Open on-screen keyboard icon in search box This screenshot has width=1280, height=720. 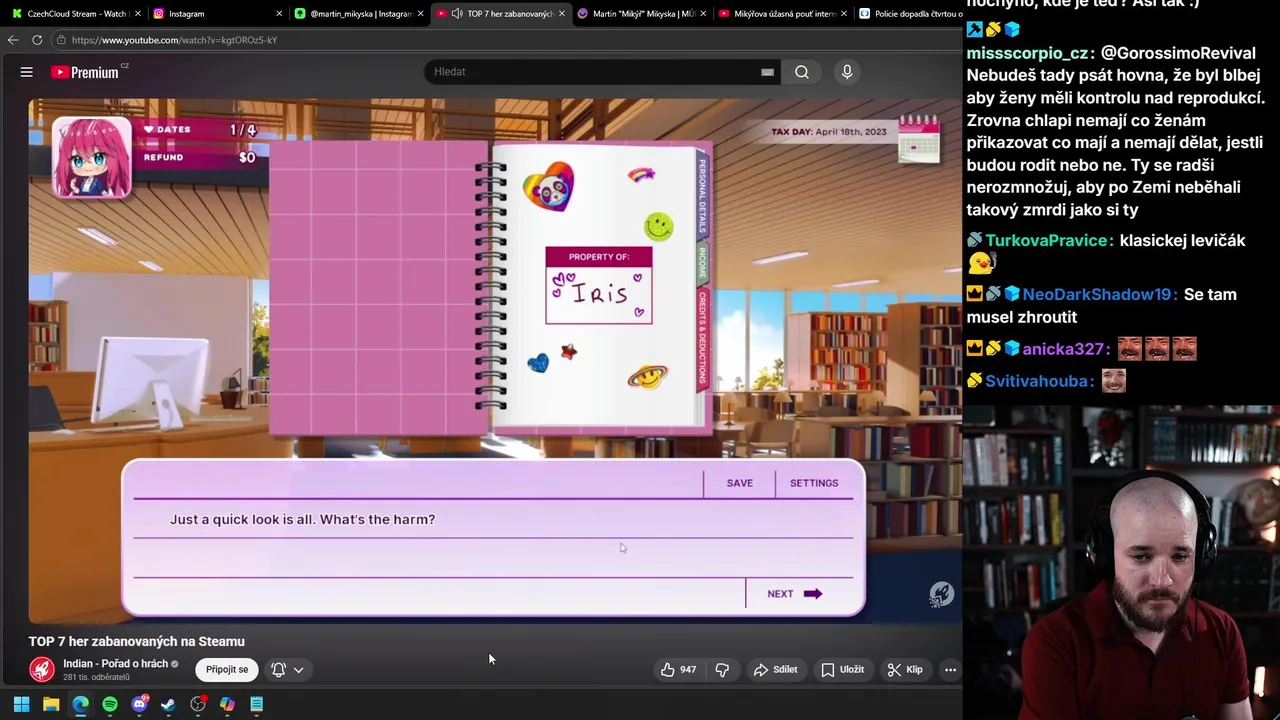767,72
